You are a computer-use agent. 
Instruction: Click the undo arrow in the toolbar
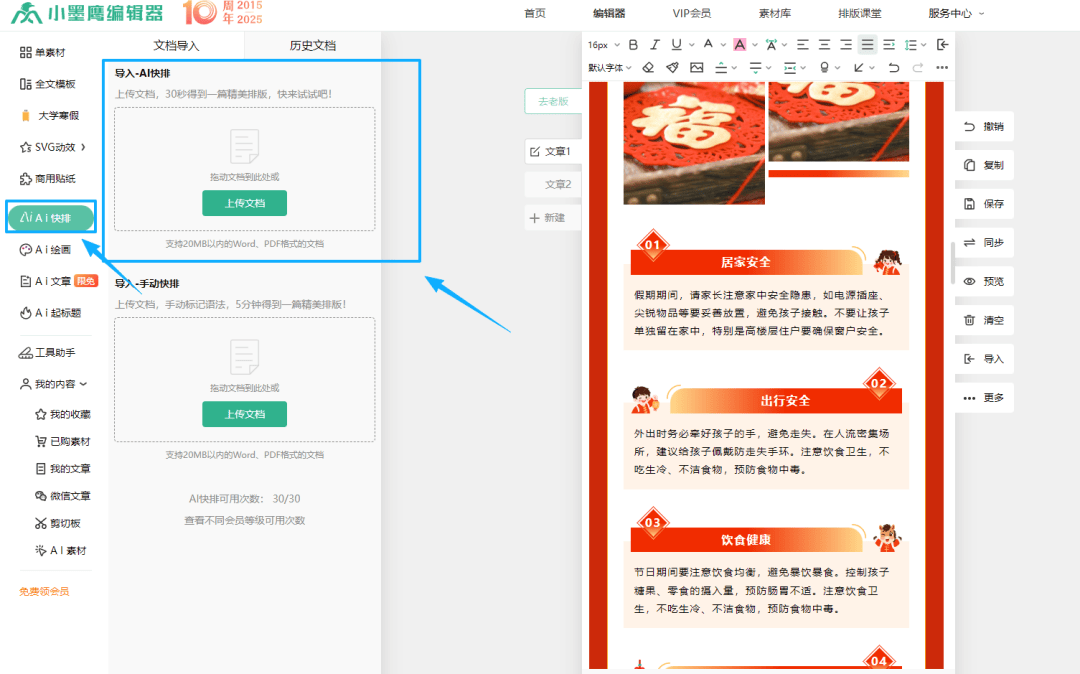coord(893,67)
